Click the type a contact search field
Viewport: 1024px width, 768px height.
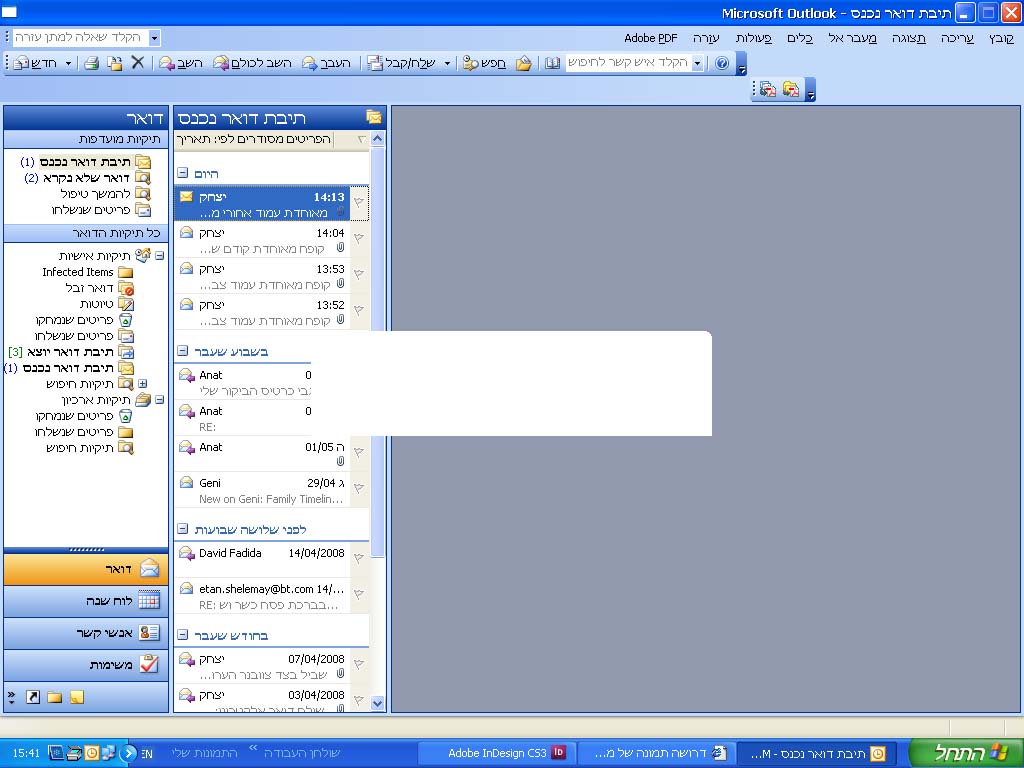pos(628,63)
